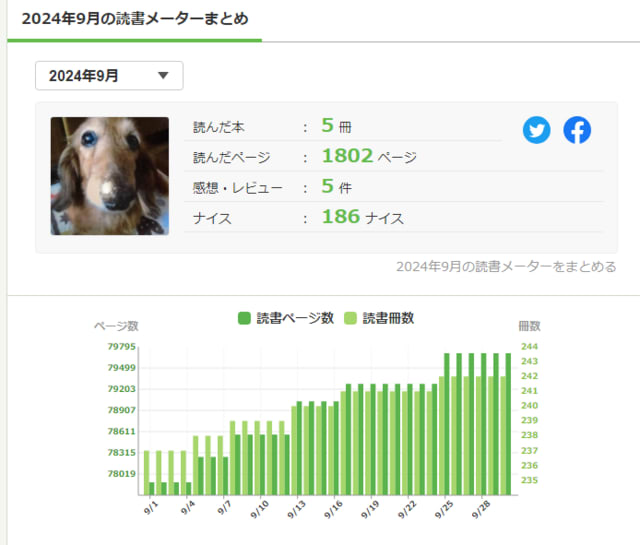
Task: Click the 9/22 x-axis date label
Action: tap(406, 509)
